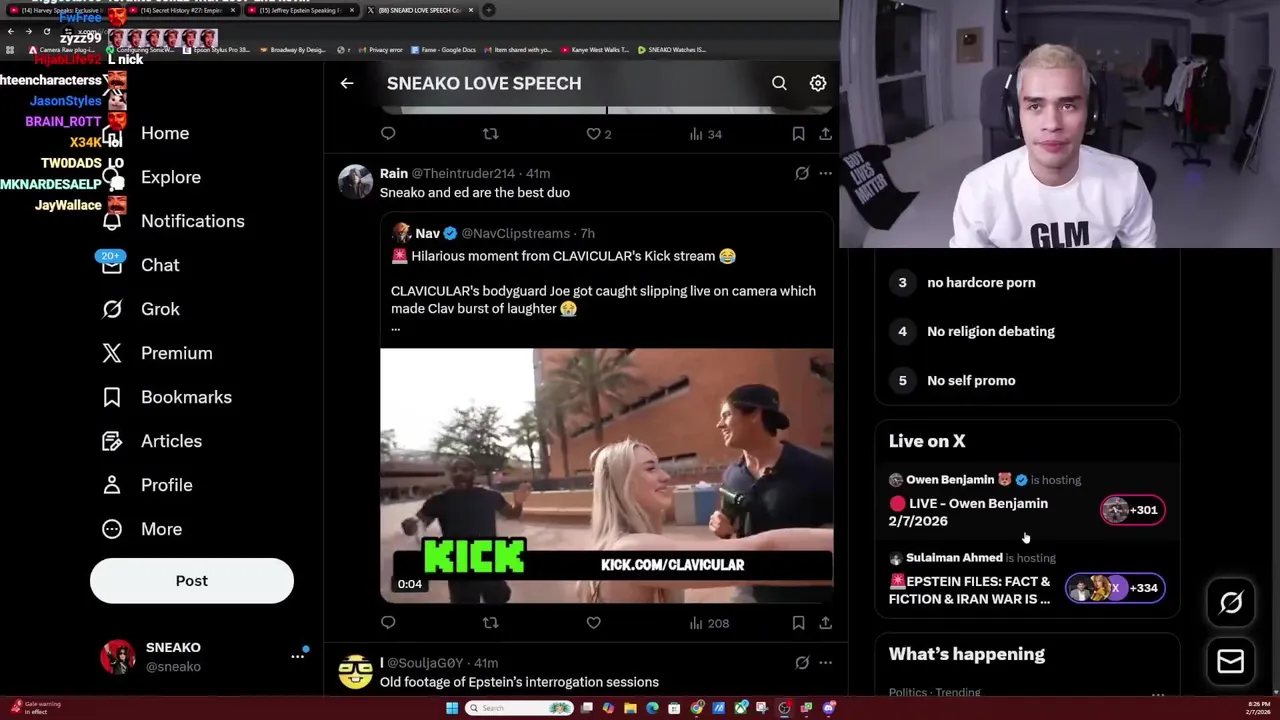This screenshot has width=1280, height=720.
Task: Reply to the top post with 34 views
Action: pyautogui.click(x=388, y=134)
